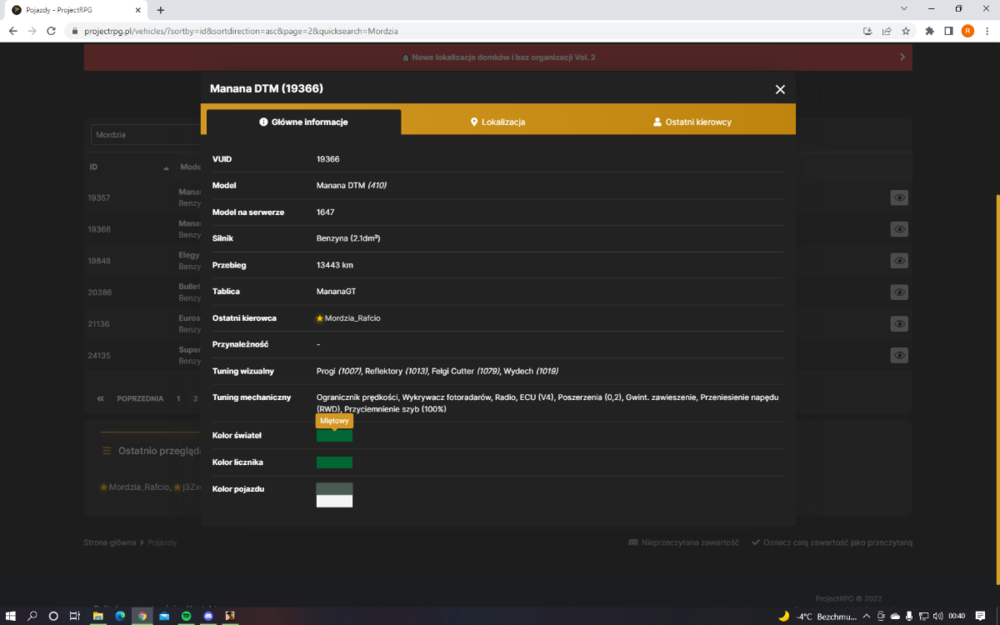Open the Nowe lokalizacje domków announcement
This screenshot has width=1000, height=625.
point(503,57)
